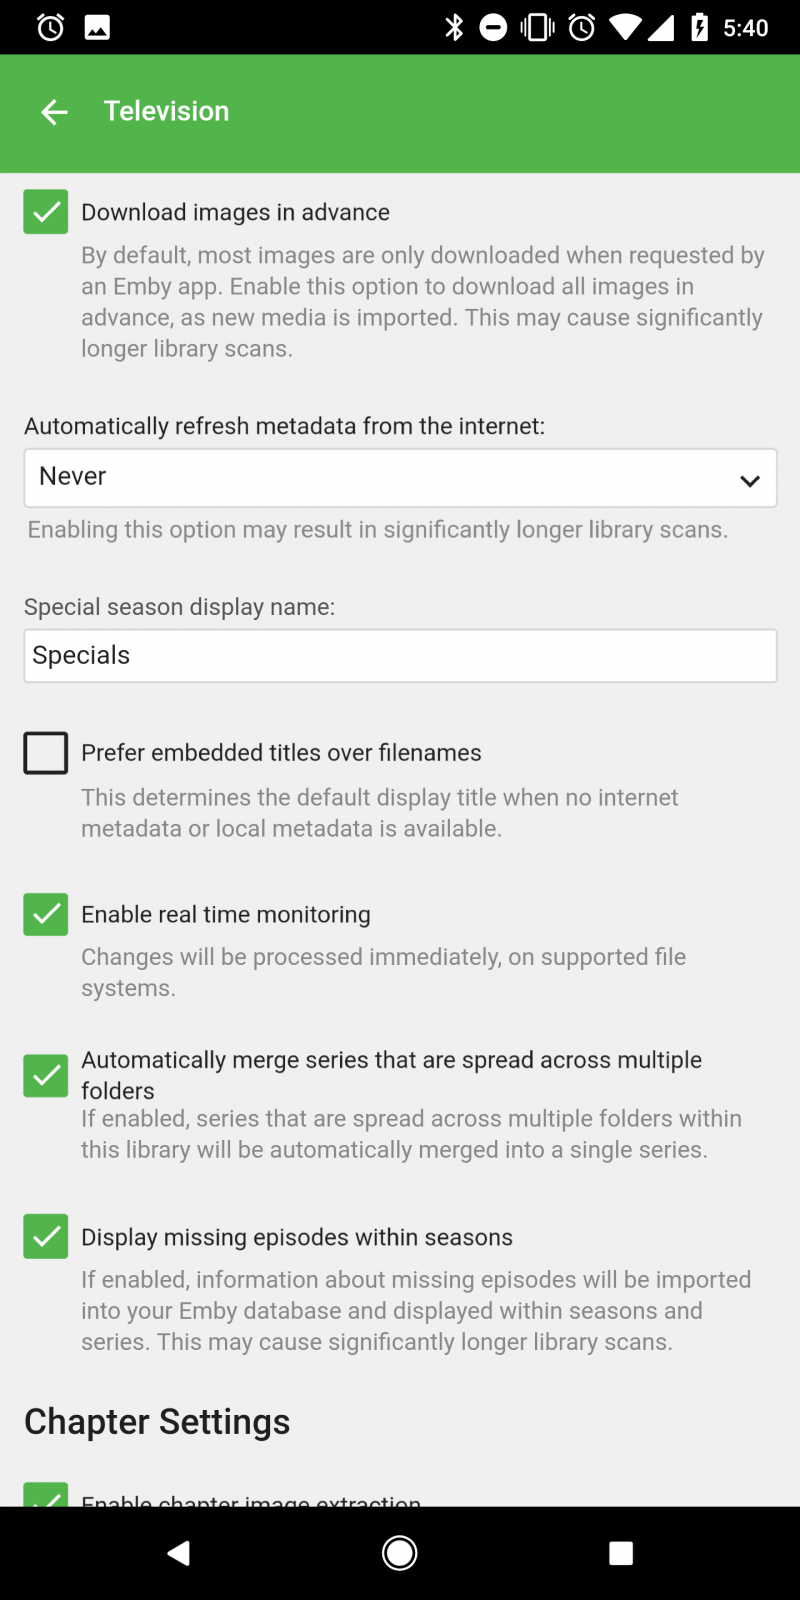Tap the image notification icon
Viewport: 800px width, 1600px height.
point(97,27)
